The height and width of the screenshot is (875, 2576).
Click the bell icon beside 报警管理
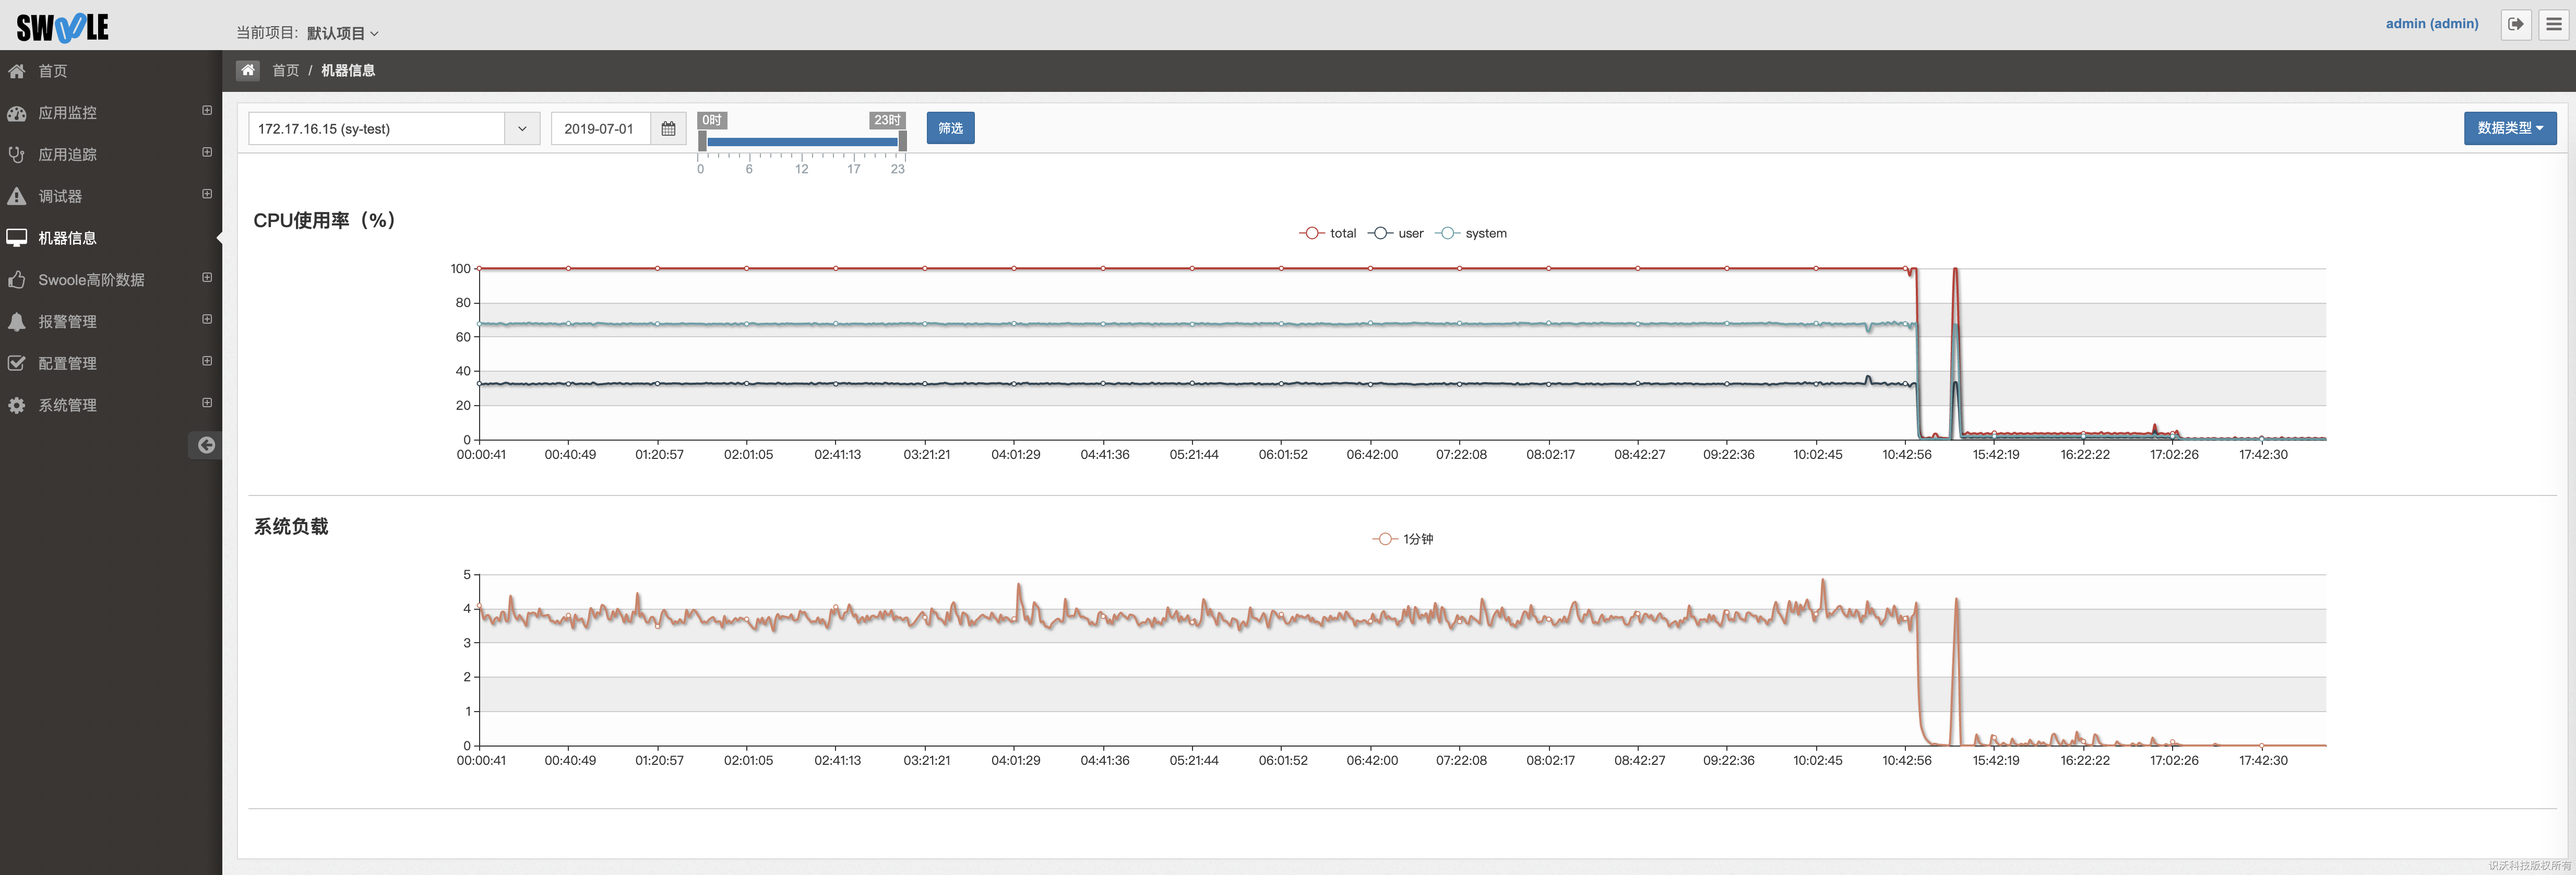(x=16, y=321)
